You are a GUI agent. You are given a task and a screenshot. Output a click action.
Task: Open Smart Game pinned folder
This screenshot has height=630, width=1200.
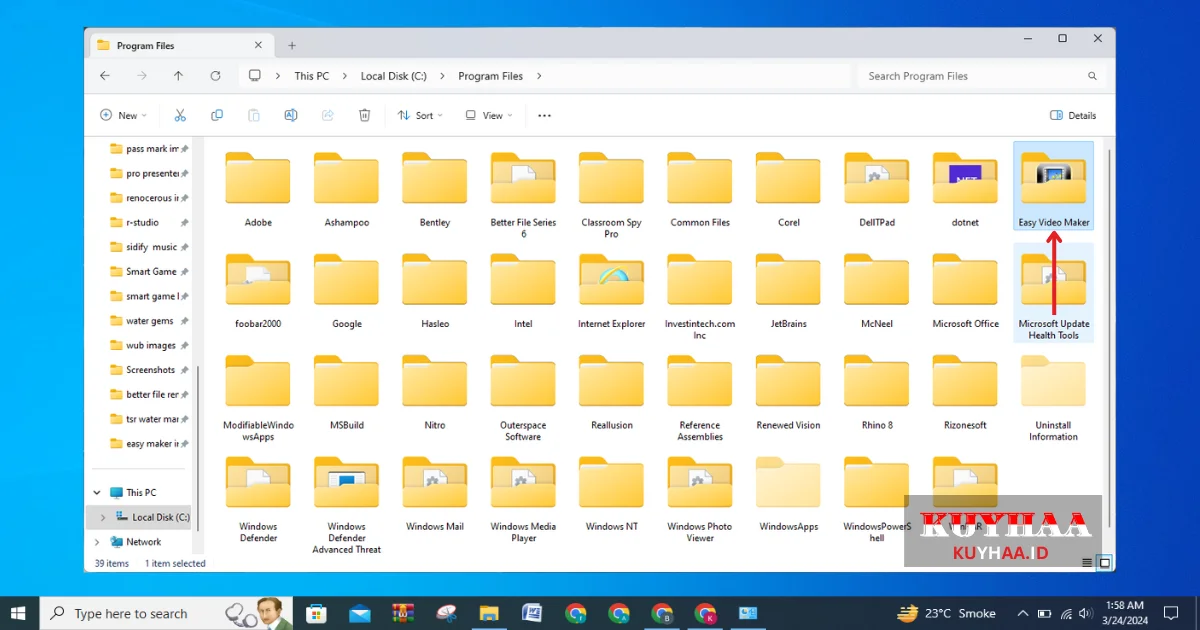(x=148, y=272)
